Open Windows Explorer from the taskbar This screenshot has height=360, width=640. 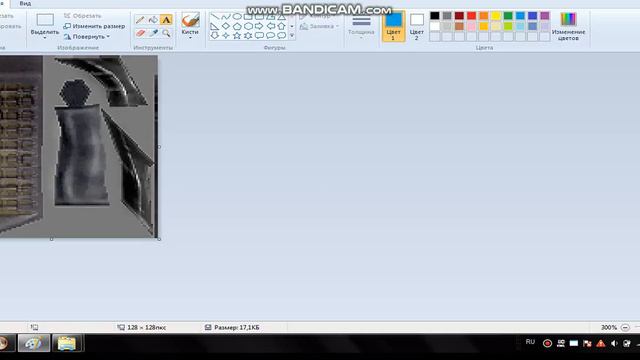(67, 343)
